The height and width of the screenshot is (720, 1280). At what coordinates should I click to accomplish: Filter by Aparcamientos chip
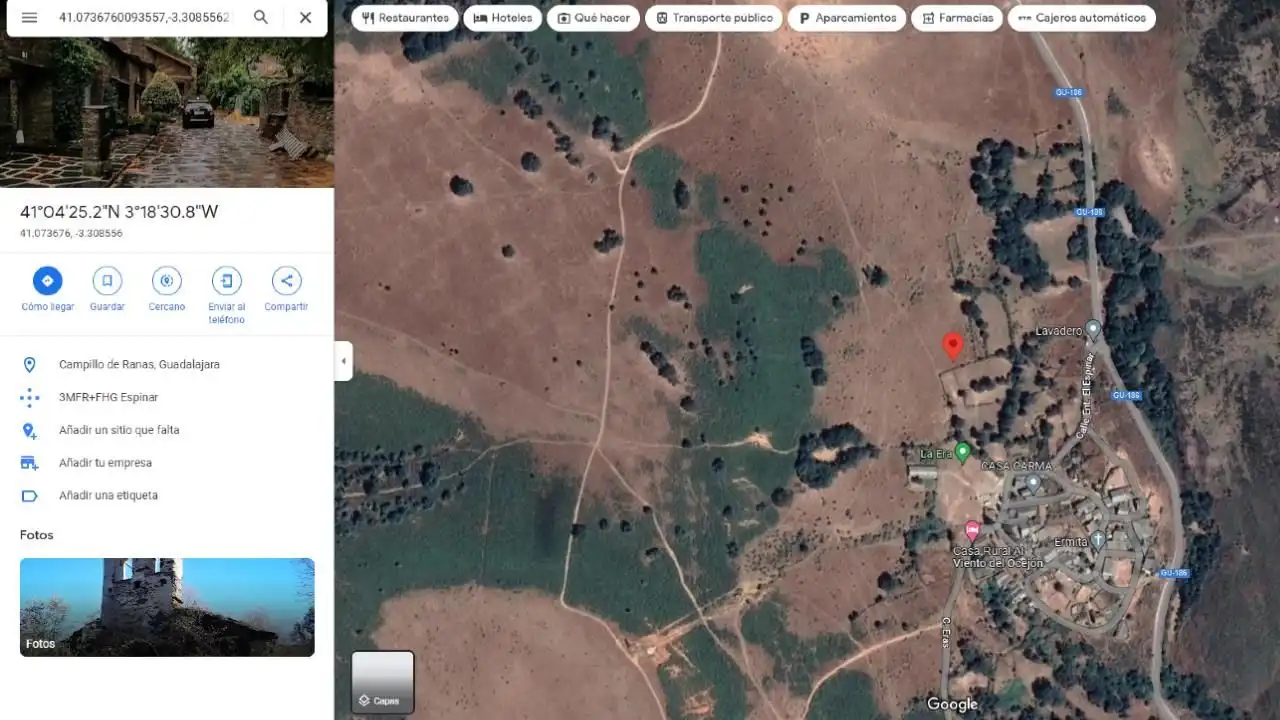tap(847, 18)
